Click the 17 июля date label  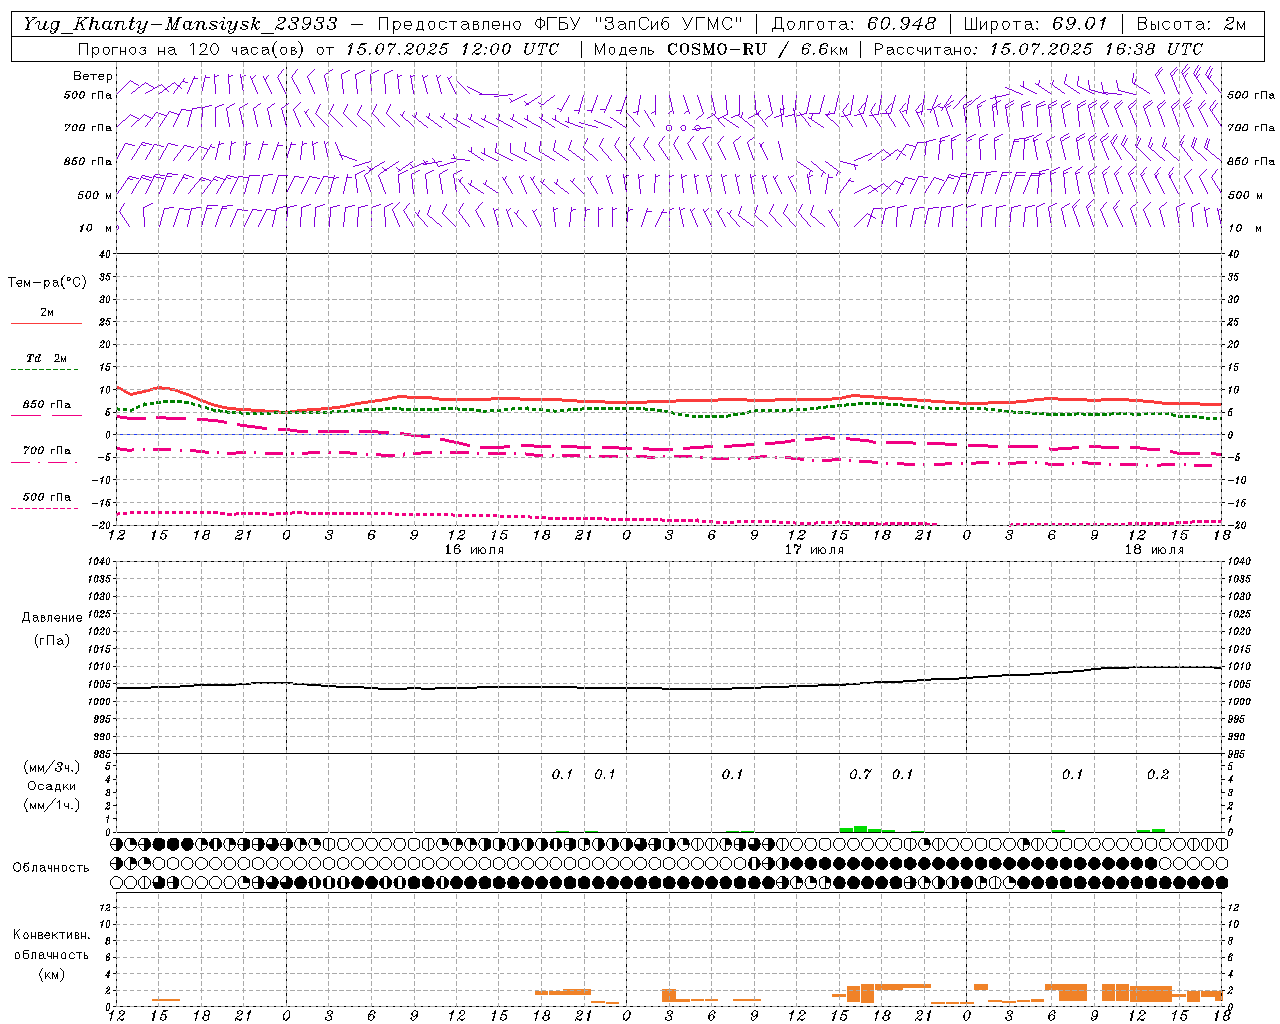pyautogui.click(x=814, y=550)
